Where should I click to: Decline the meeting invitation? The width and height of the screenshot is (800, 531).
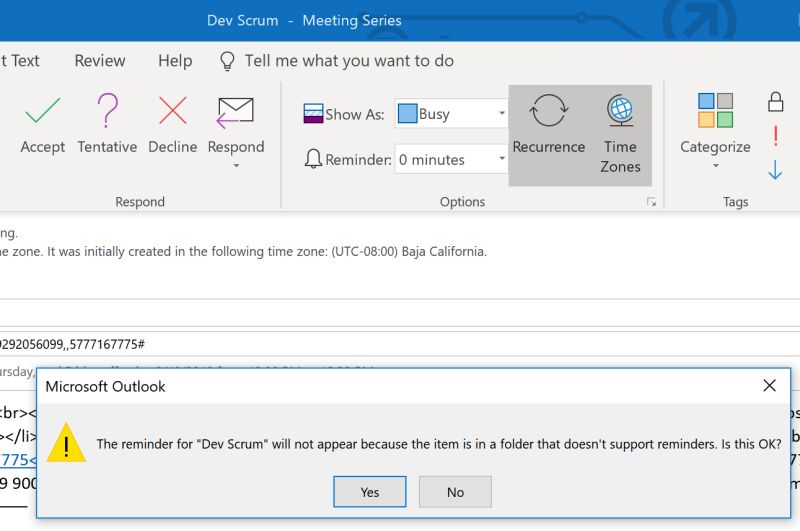(x=172, y=125)
